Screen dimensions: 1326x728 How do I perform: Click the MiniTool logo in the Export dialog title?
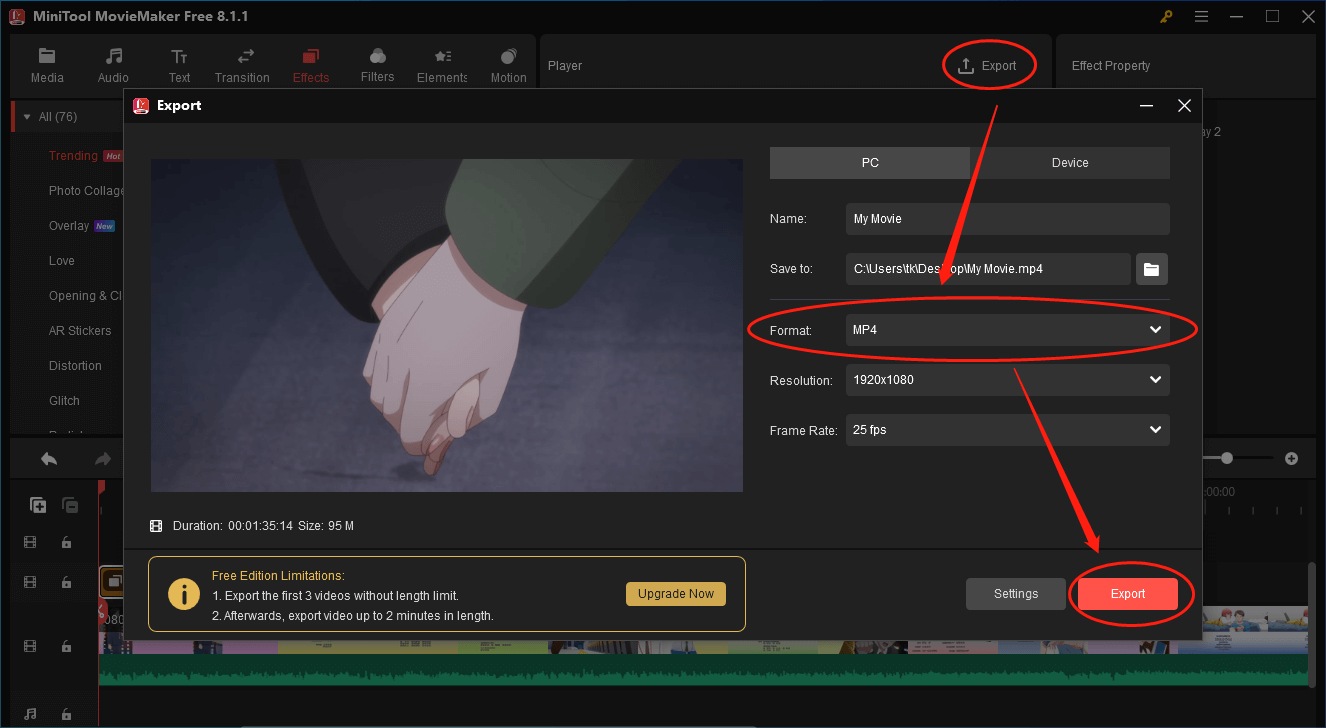click(x=141, y=105)
